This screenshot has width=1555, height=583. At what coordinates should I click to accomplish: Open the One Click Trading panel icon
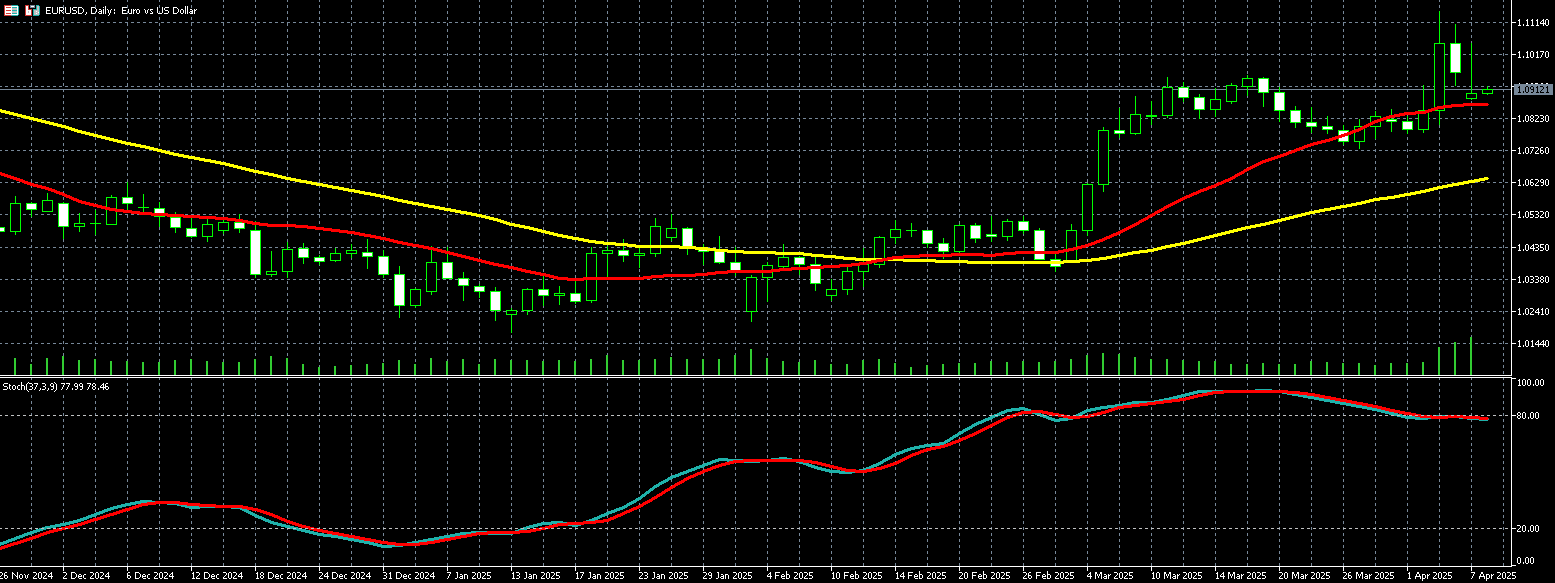[14, 10]
